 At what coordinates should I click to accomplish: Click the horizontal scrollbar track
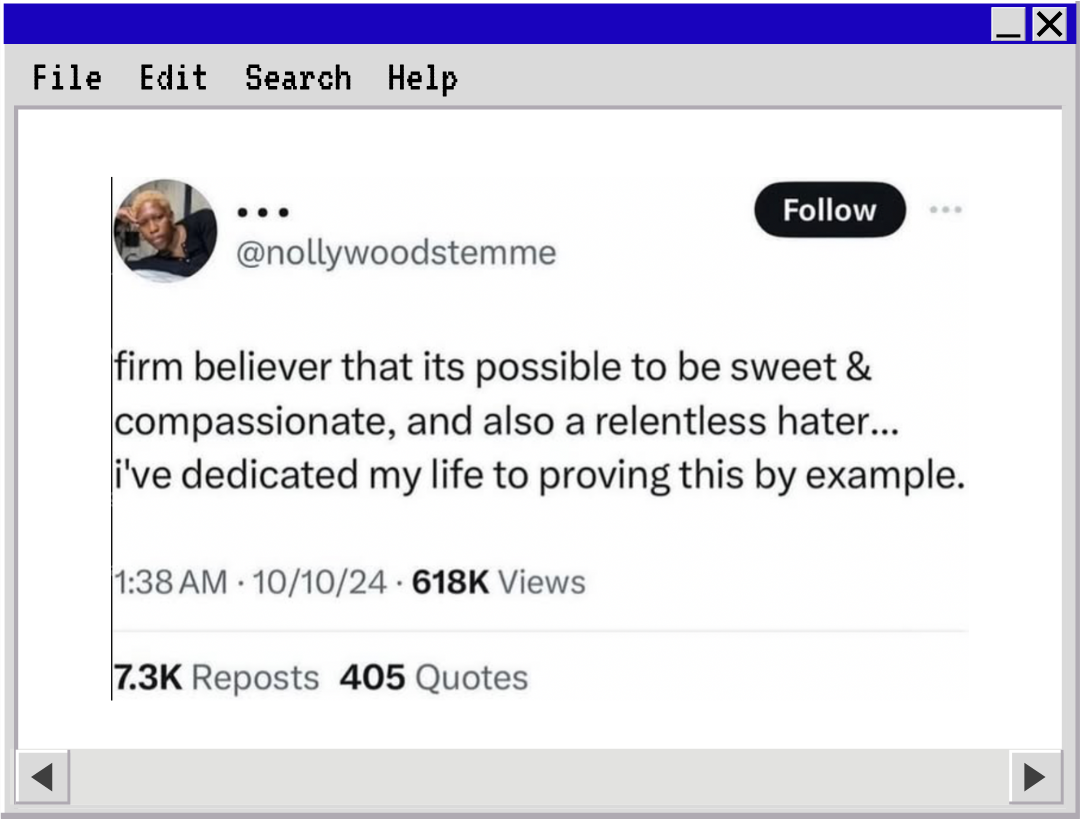click(x=540, y=777)
